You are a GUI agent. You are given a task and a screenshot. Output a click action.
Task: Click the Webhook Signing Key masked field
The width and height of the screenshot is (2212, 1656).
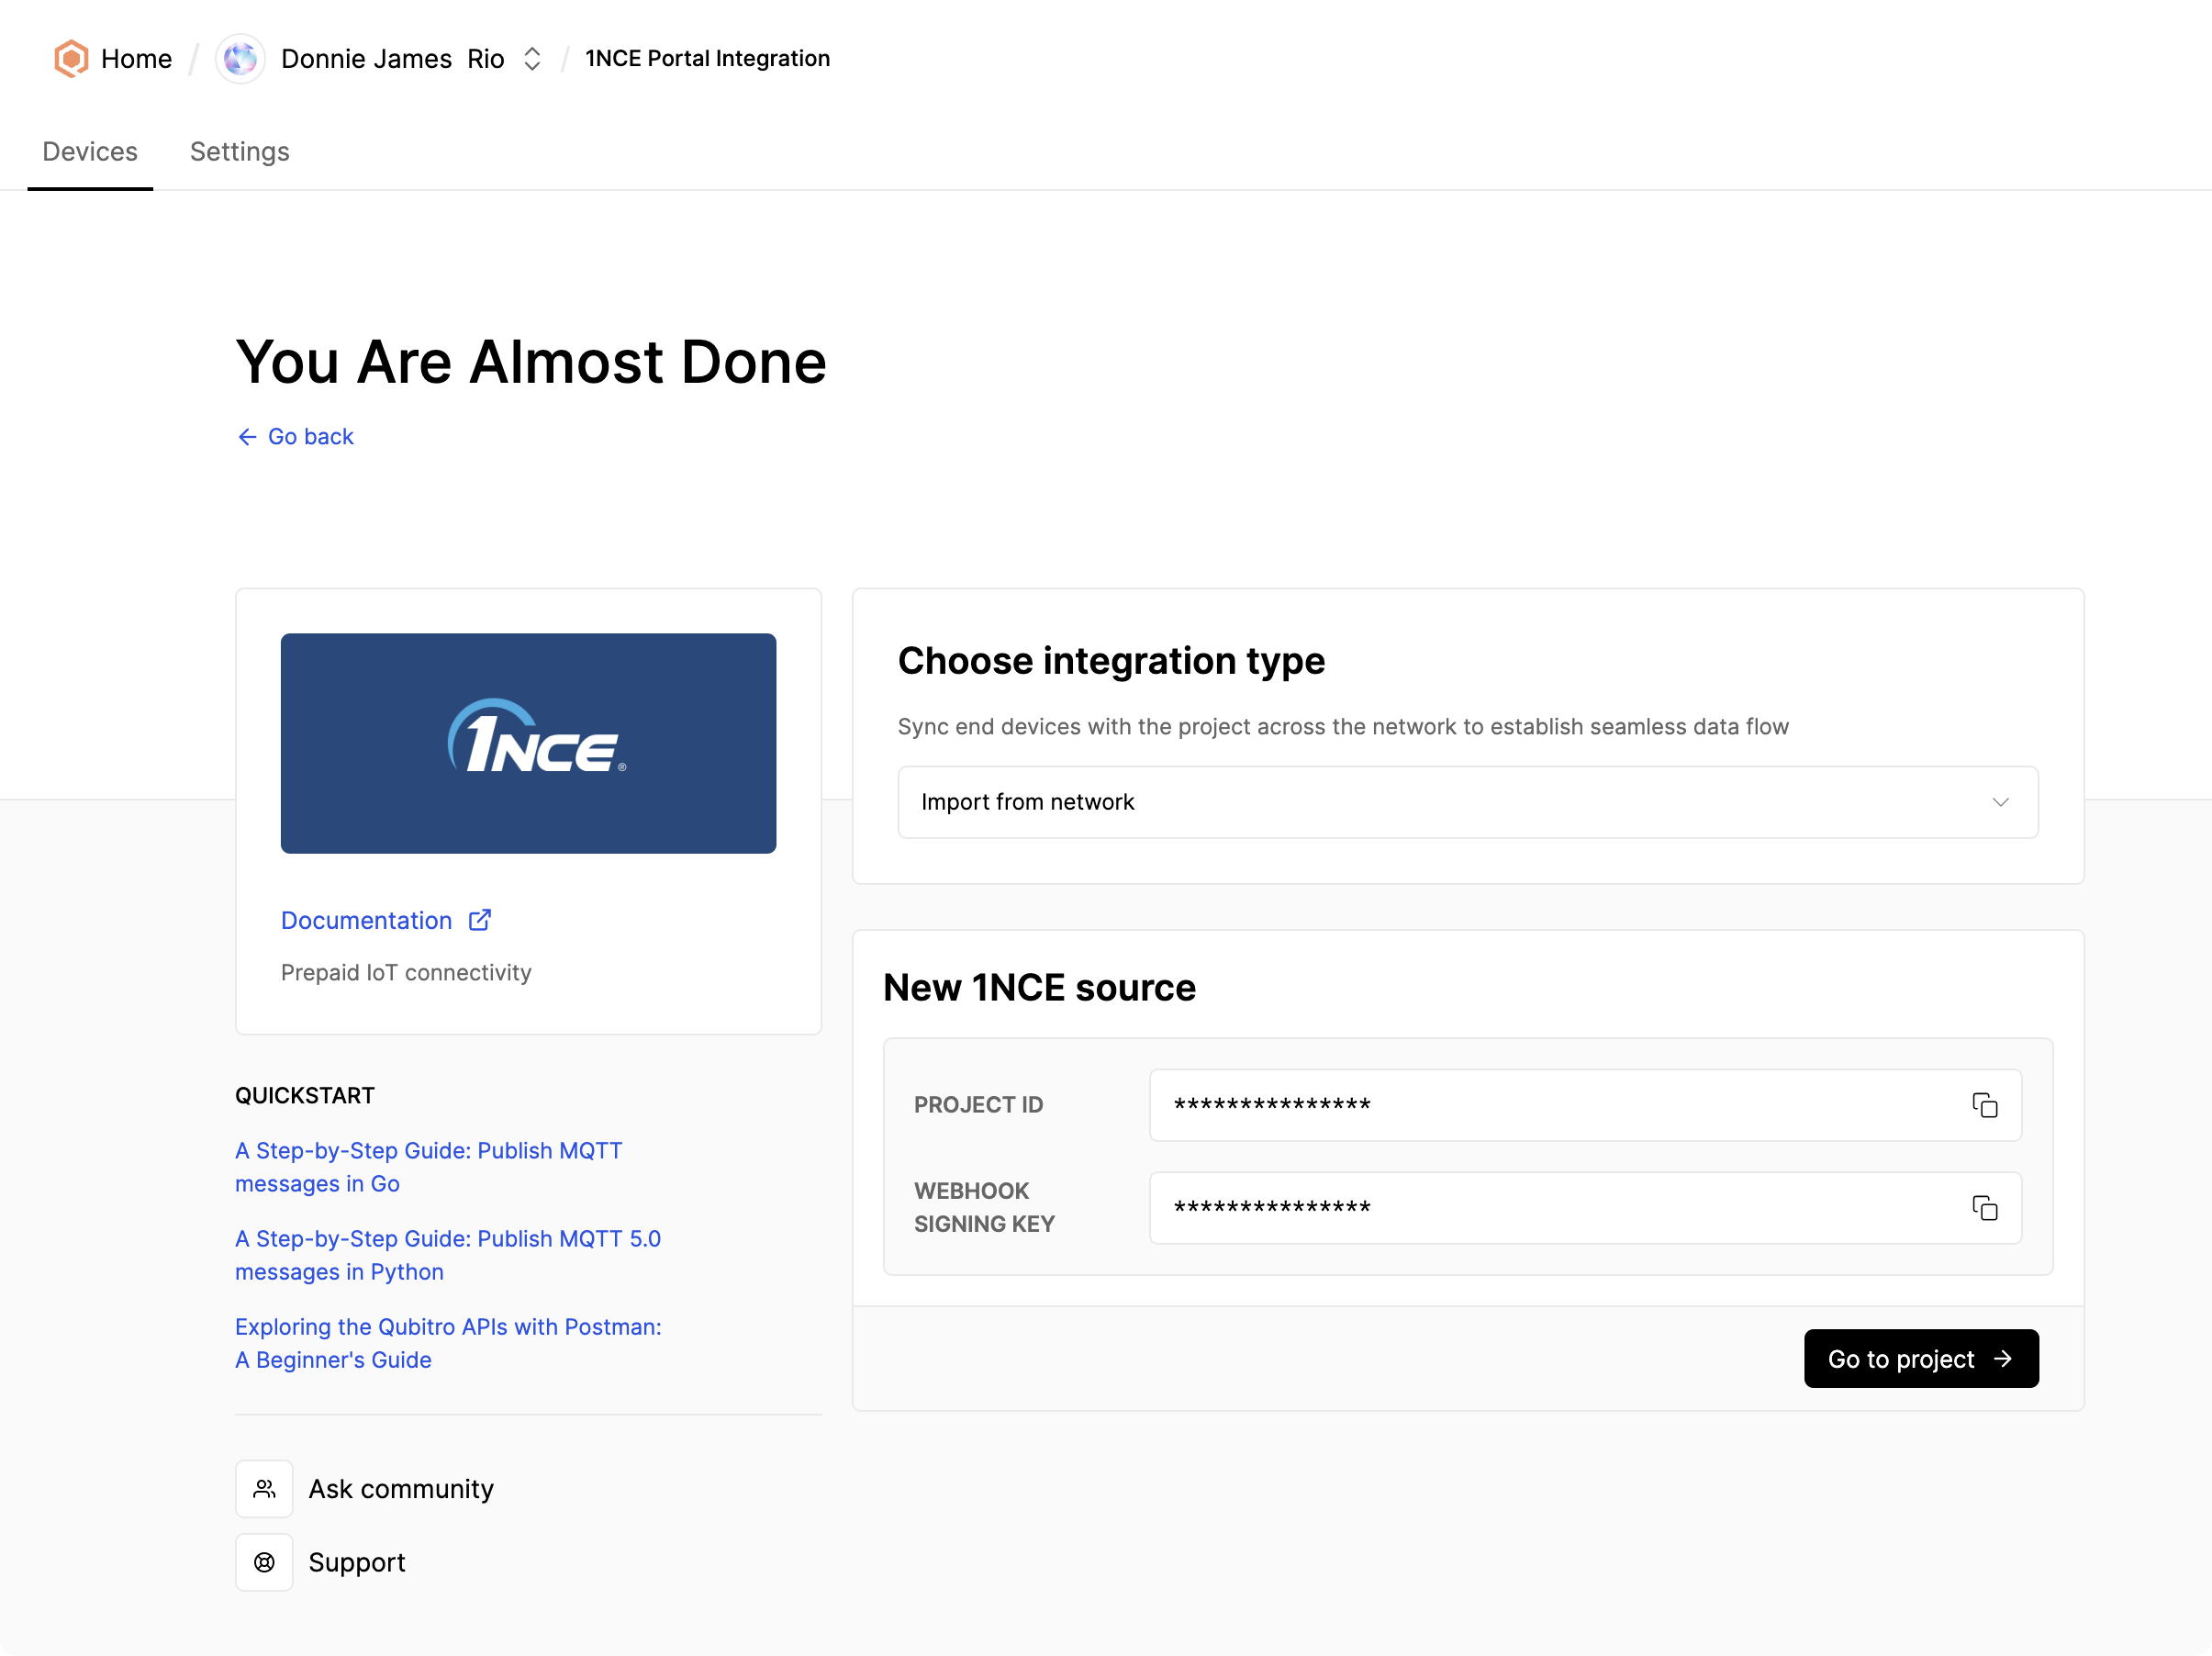pos(1585,1208)
